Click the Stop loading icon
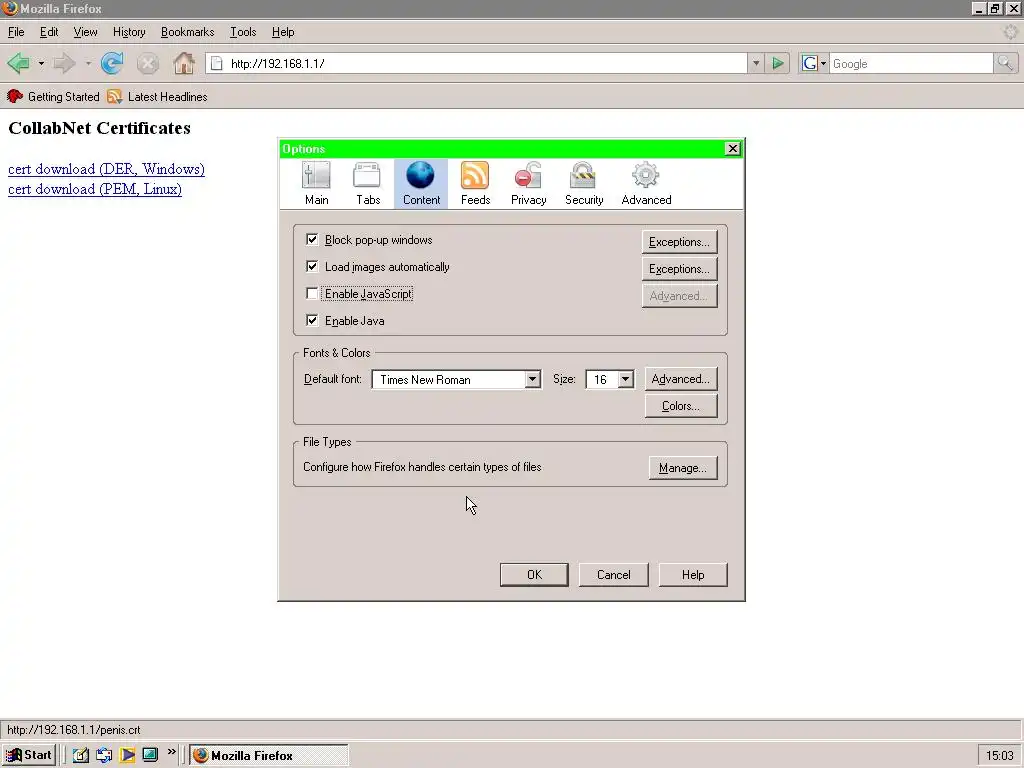This screenshot has height=768, width=1024. 148,63
